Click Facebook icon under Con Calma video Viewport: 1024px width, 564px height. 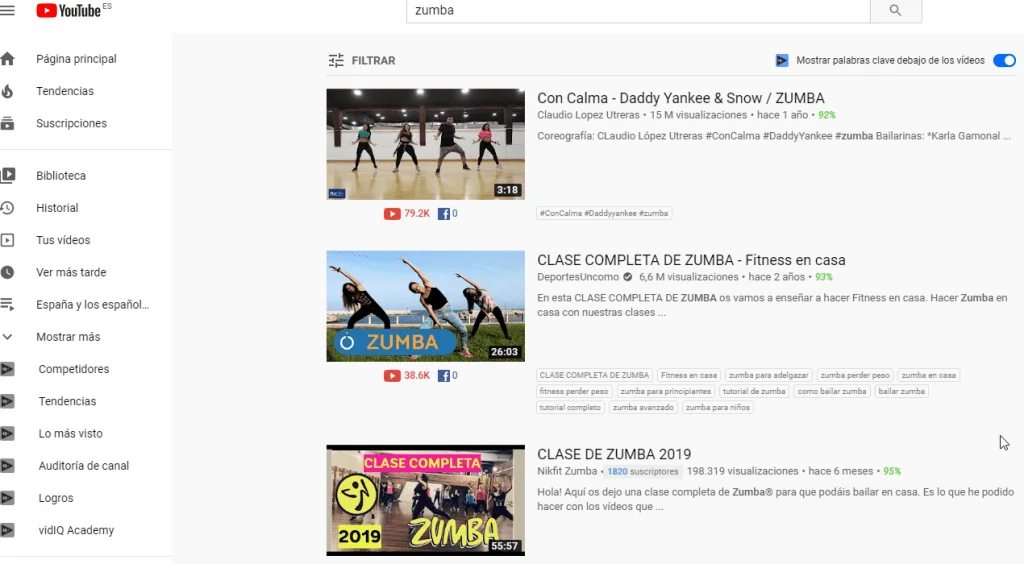click(443, 213)
